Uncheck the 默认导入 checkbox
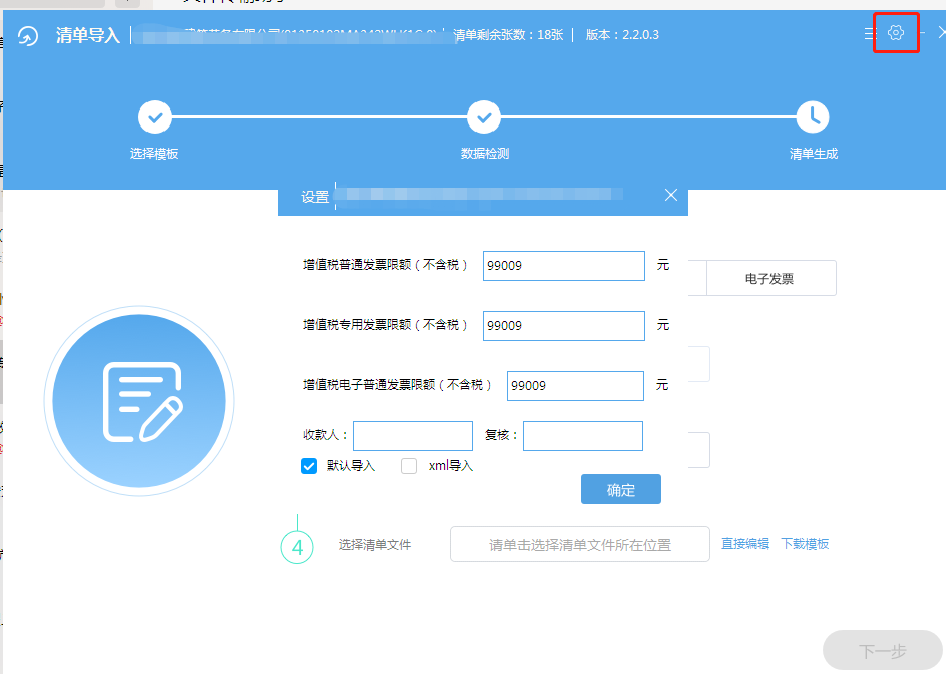 [x=309, y=466]
